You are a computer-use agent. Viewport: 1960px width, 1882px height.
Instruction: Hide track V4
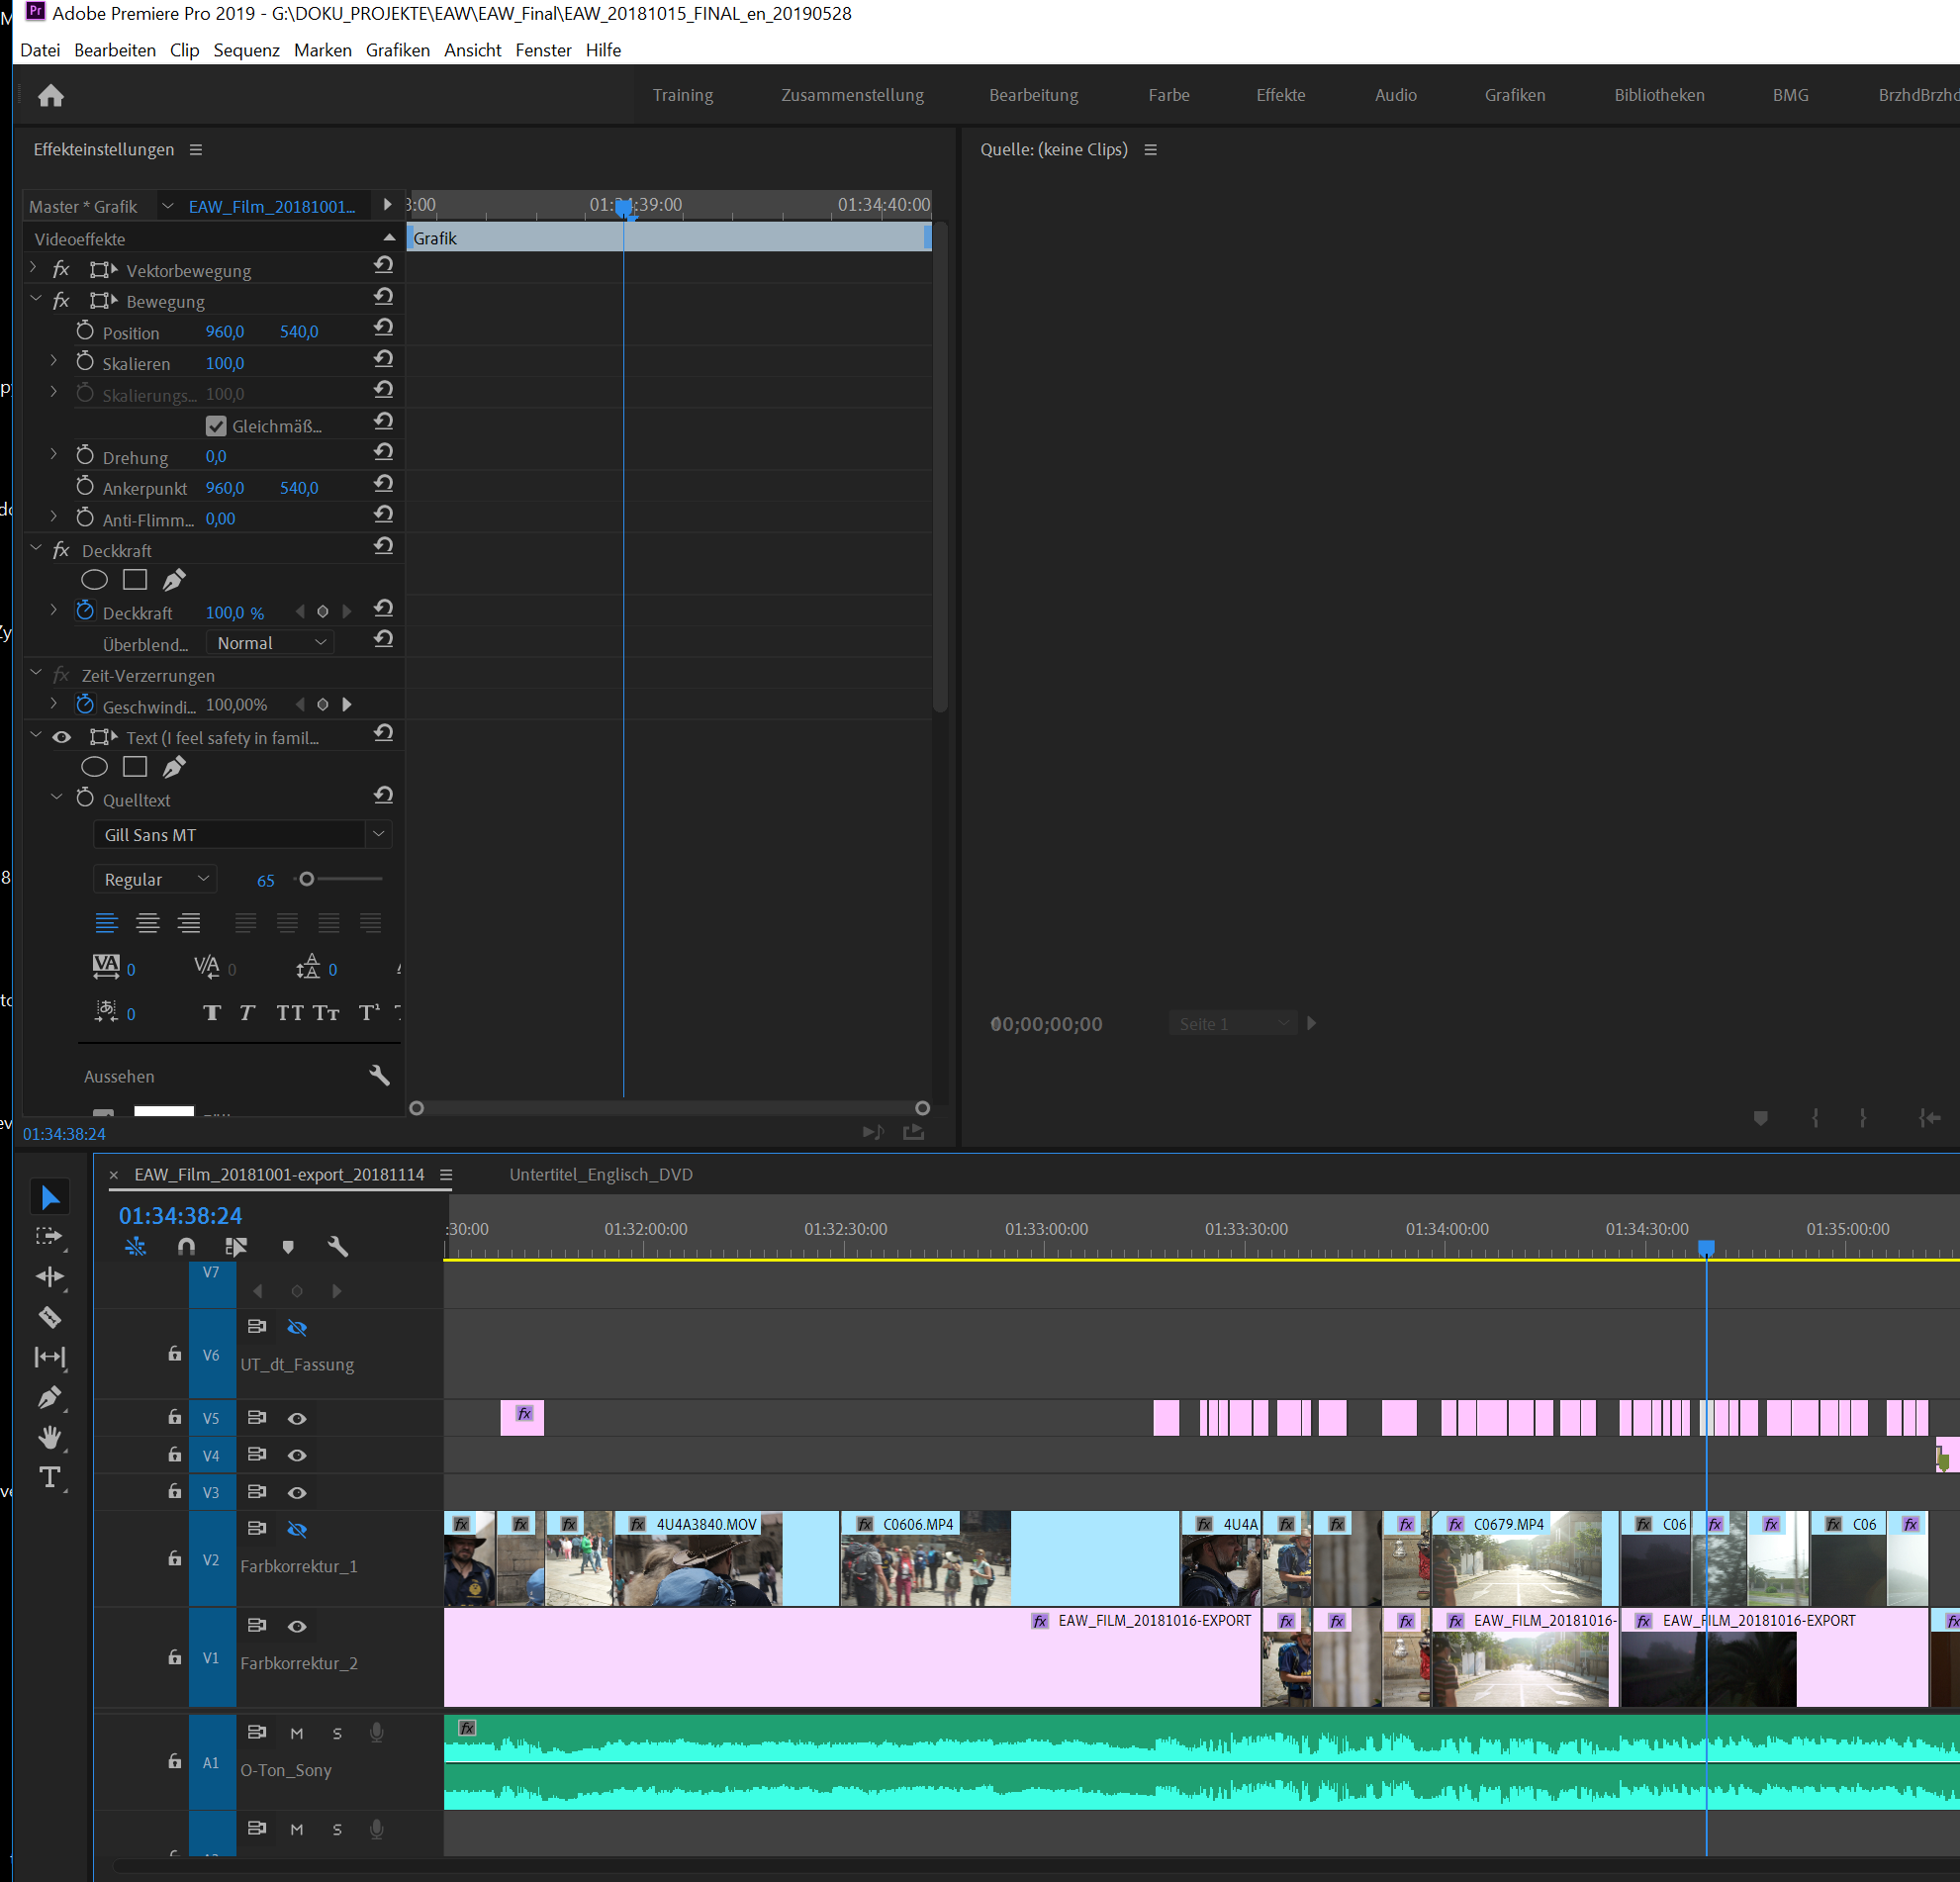[x=297, y=1455]
